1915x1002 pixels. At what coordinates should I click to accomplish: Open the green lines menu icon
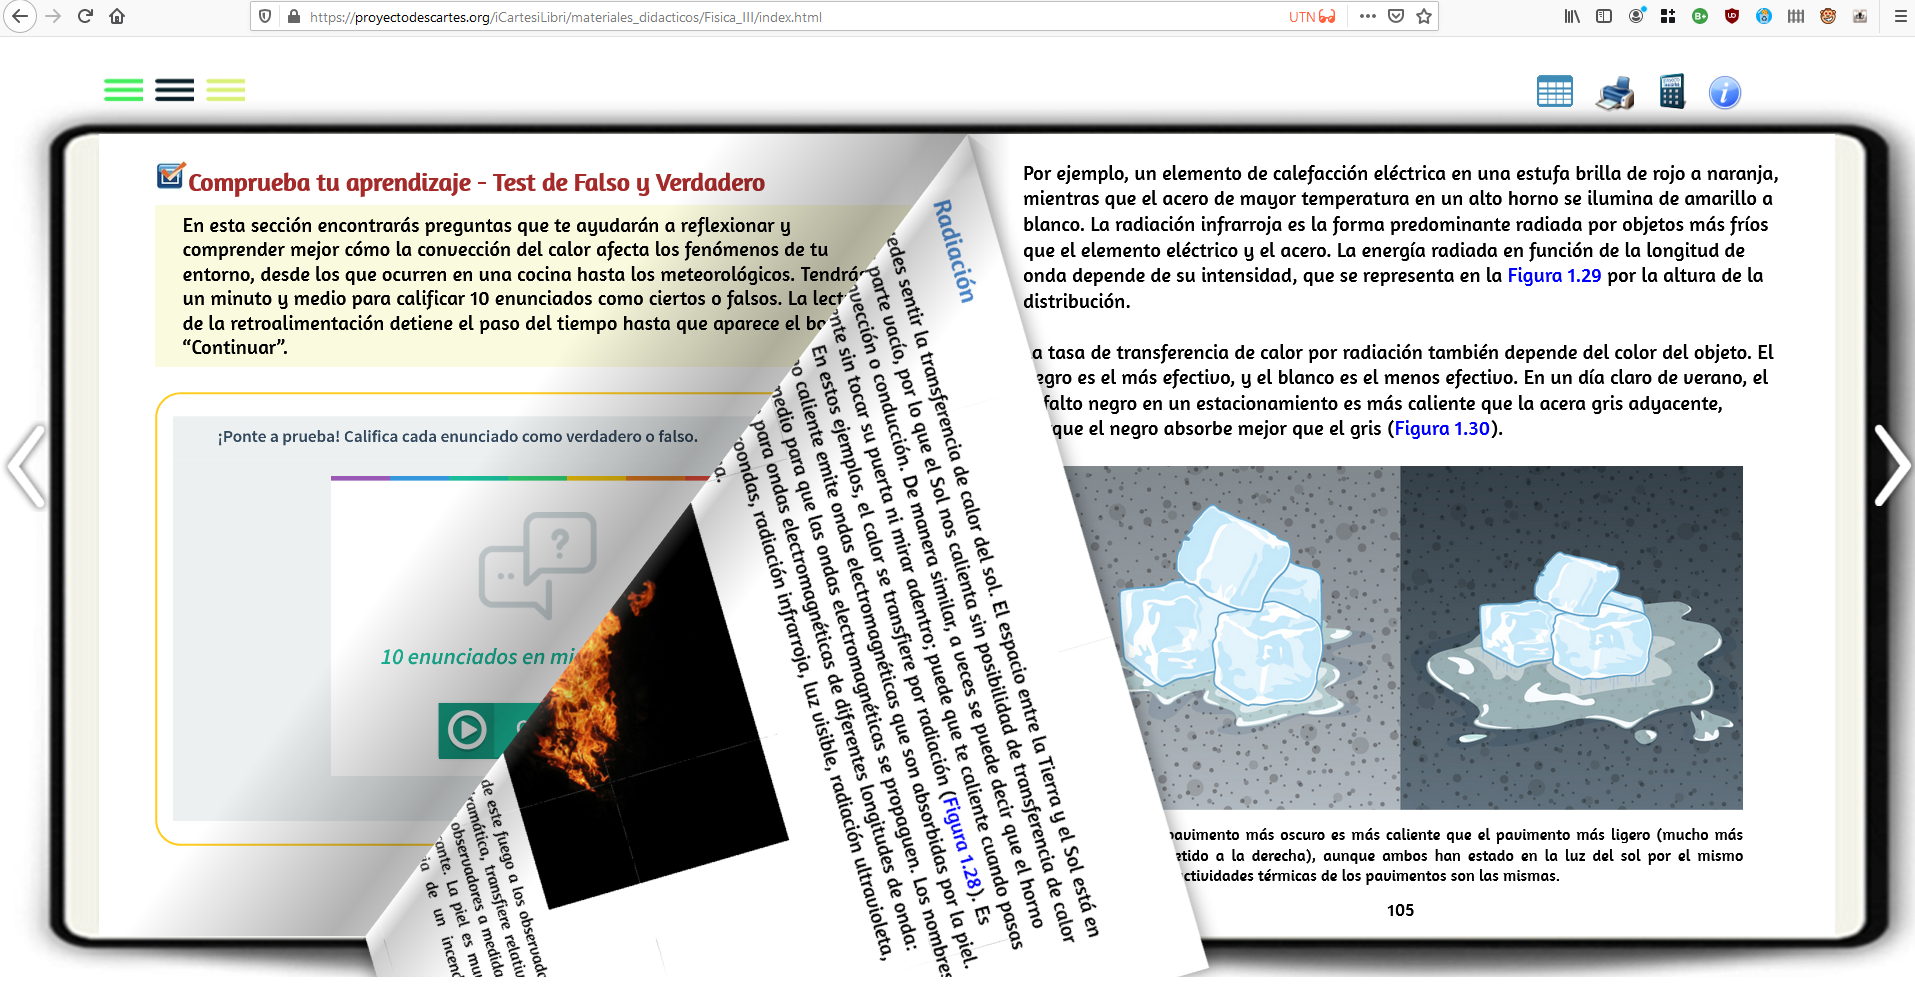tap(124, 90)
